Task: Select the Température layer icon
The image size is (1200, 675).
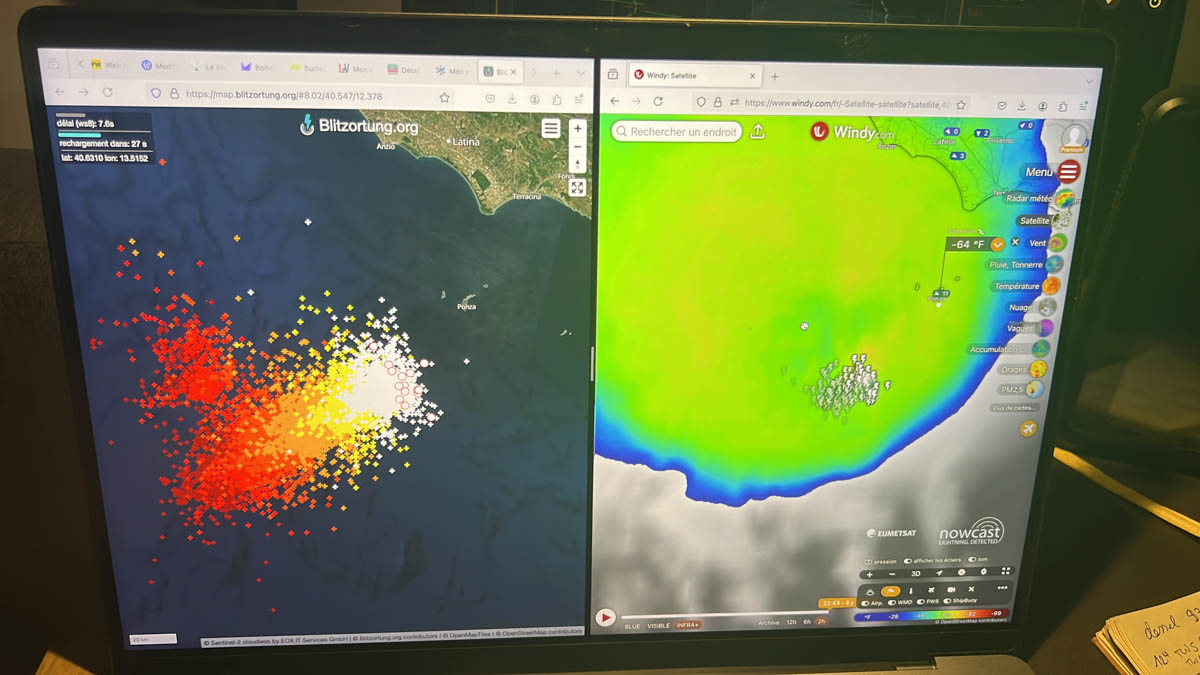Action: [1051, 286]
